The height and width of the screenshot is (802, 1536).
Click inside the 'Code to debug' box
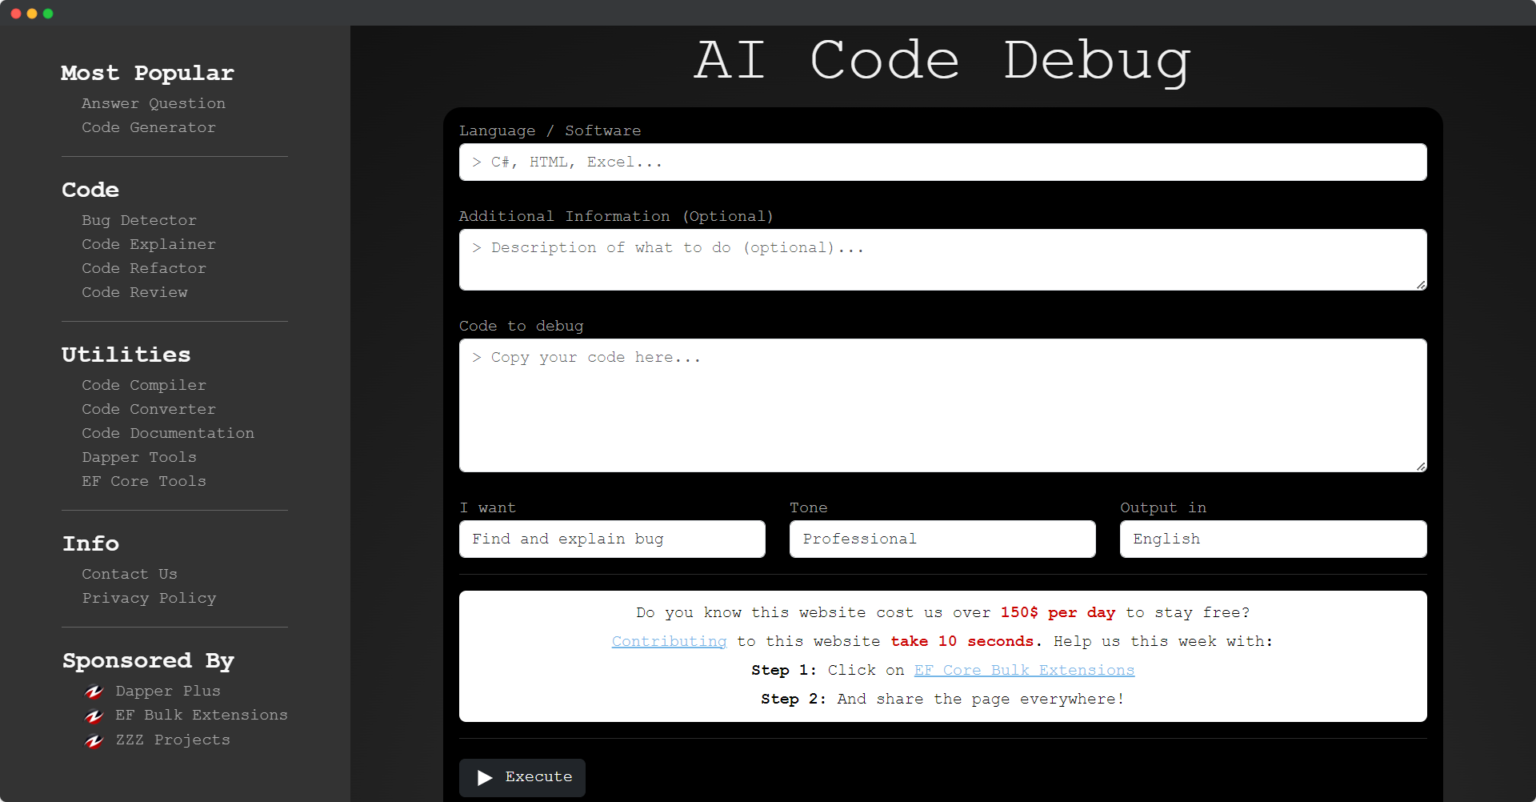coord(941,405)
